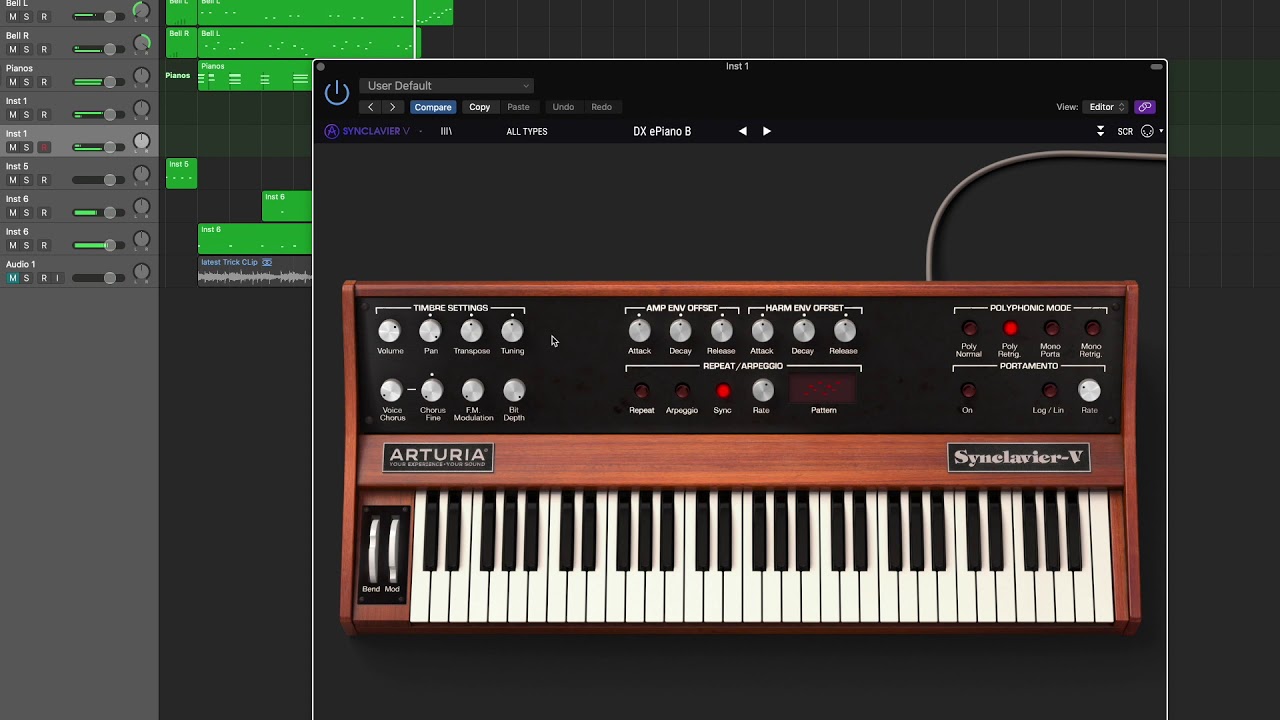Open the small arrow next to MIDI icon
The image size is (1280, 720).
click(1161, 131)
